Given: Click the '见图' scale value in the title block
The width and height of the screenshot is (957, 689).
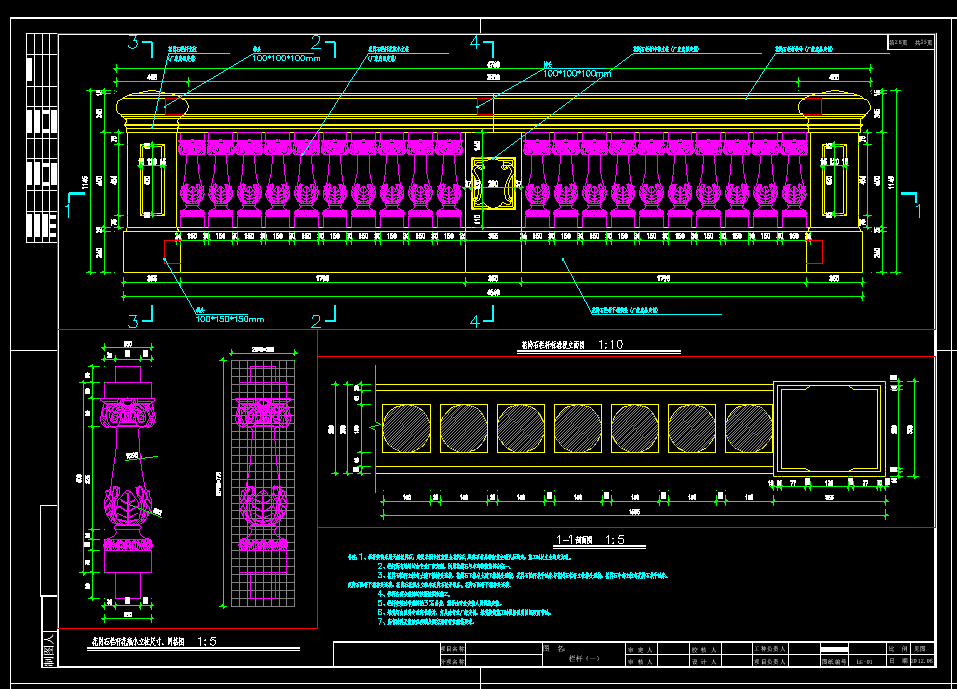Looking at the screenshot, I should click(920, 649).
